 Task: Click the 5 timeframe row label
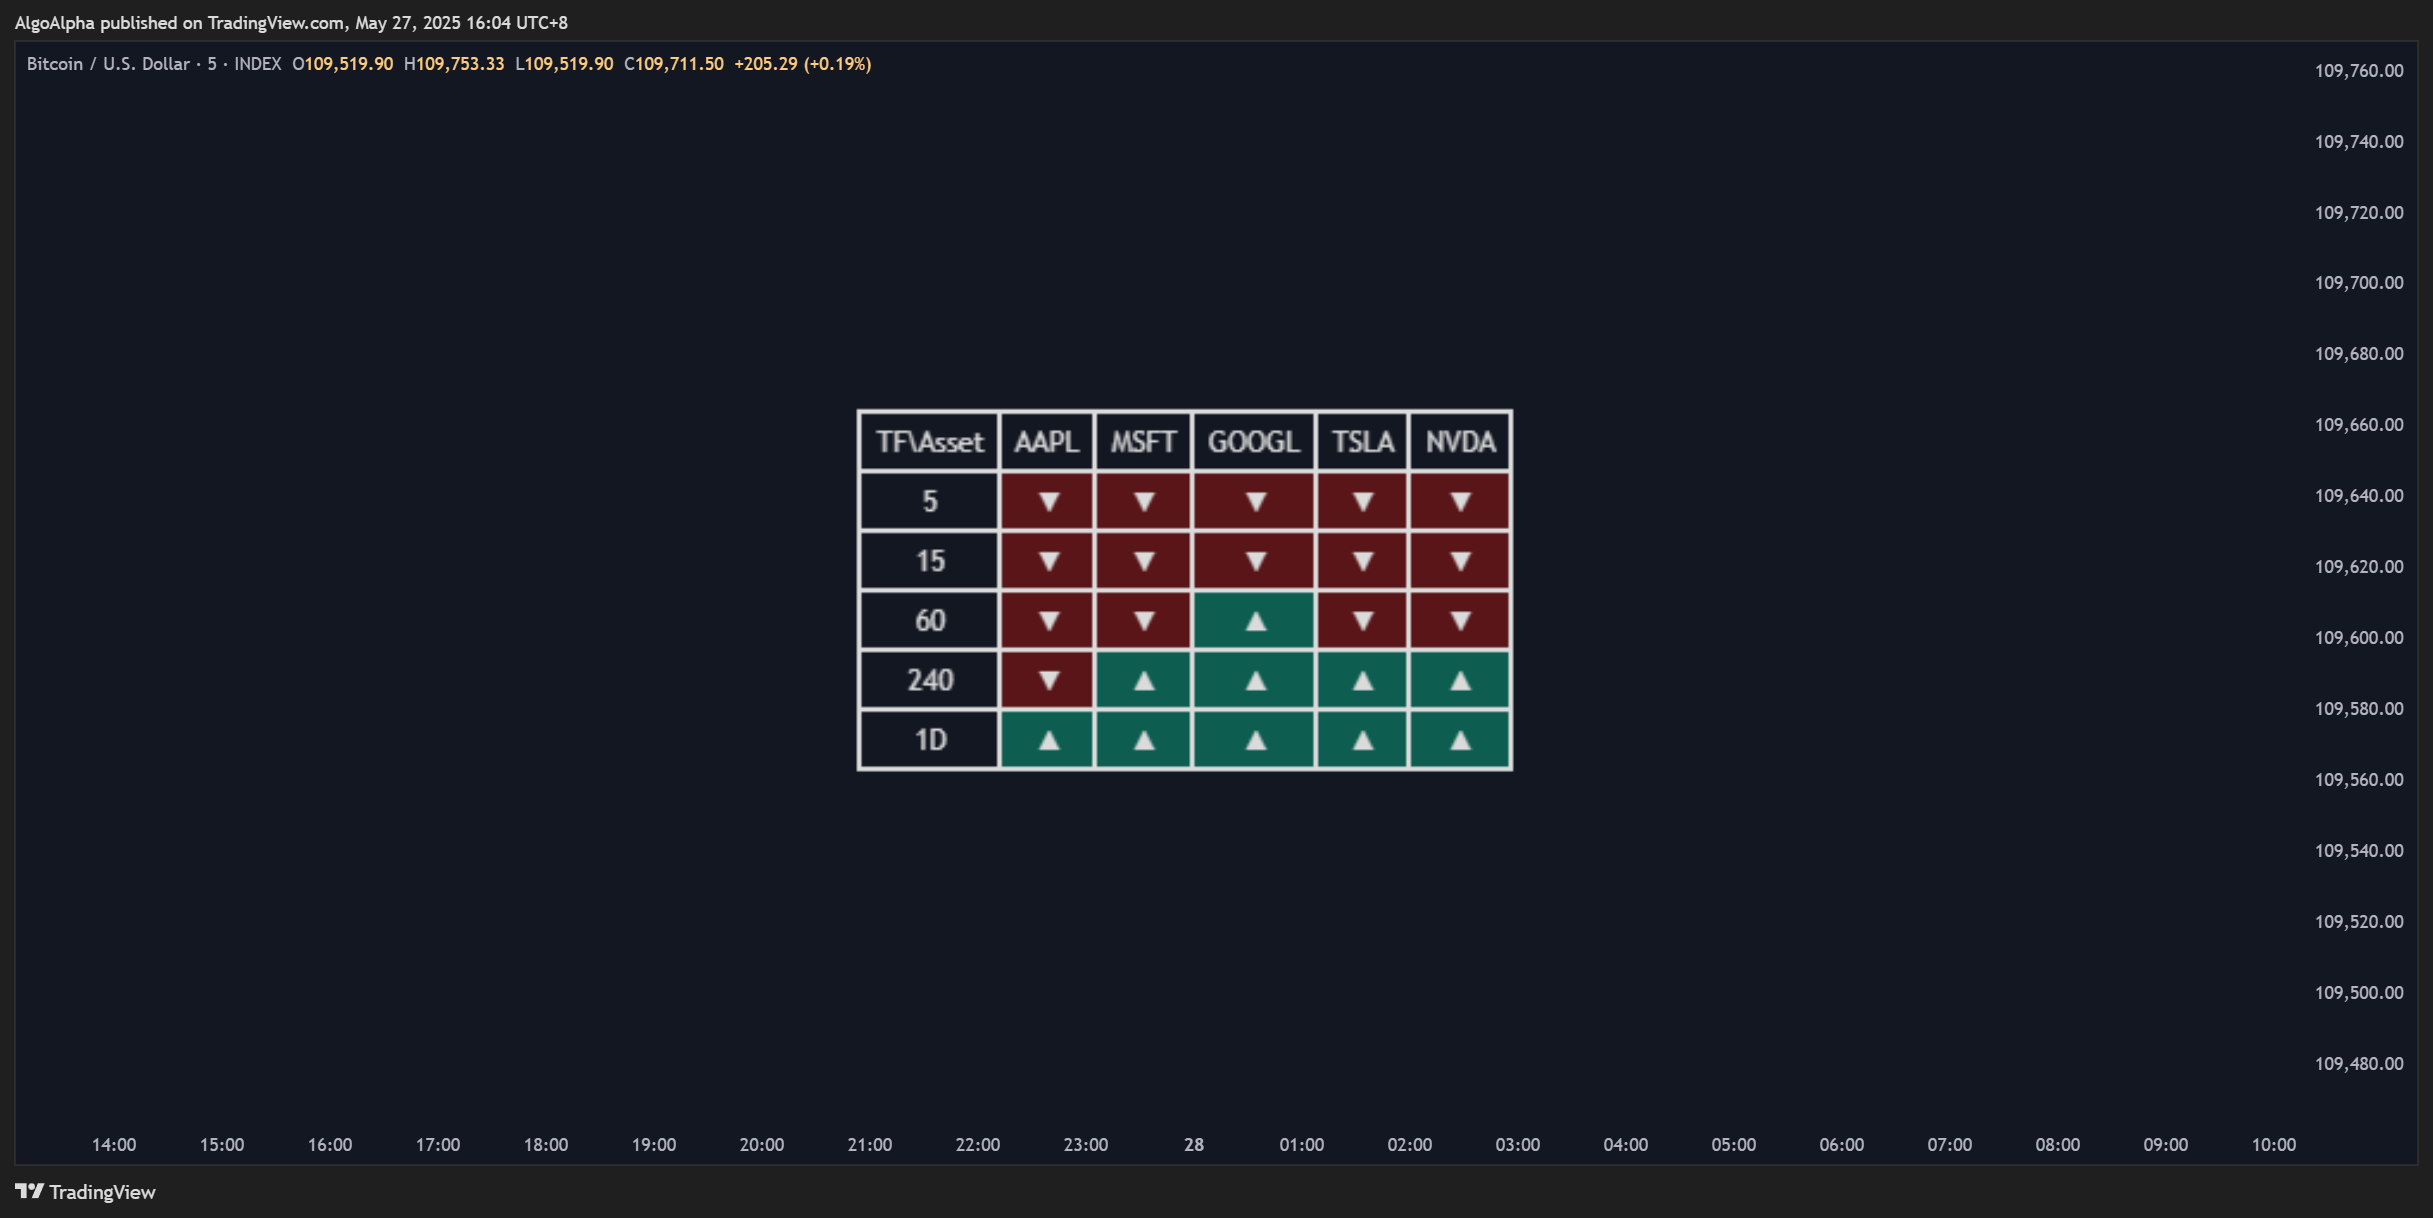click(929, 501)
